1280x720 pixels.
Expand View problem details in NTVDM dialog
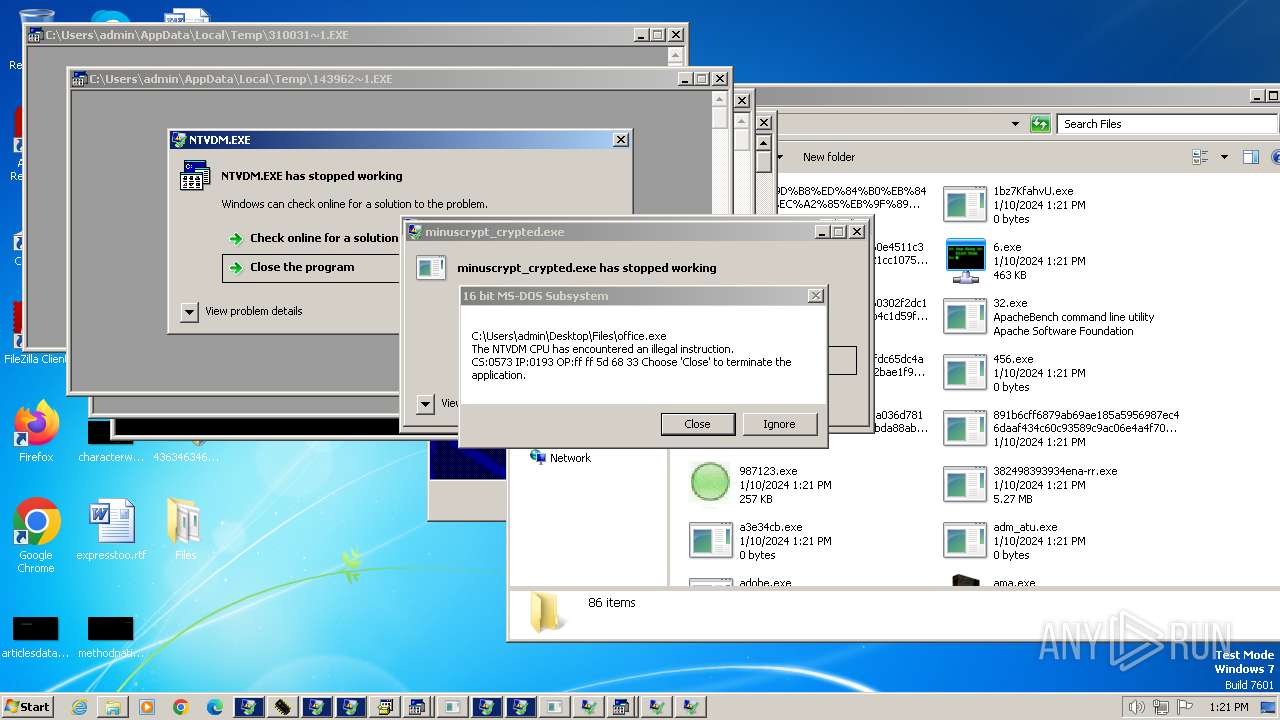pos(190,311)
